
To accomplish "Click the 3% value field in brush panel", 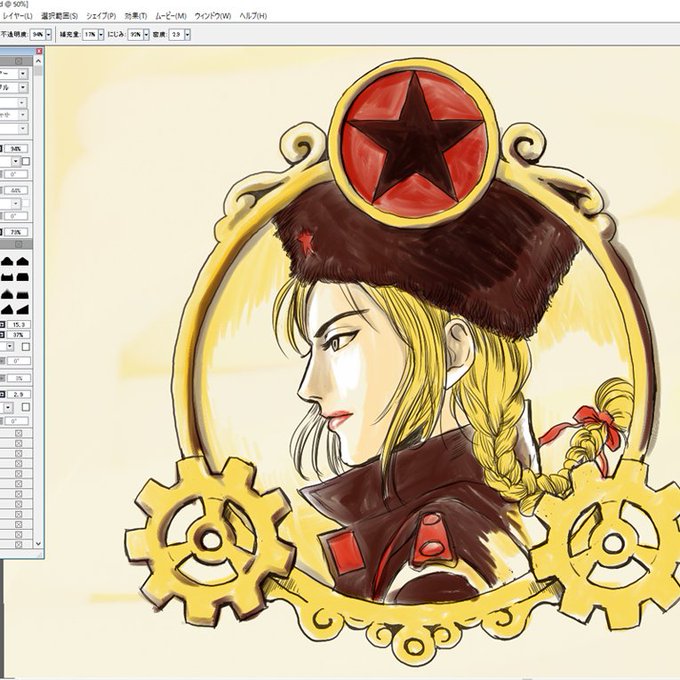I will click(19, 378).
